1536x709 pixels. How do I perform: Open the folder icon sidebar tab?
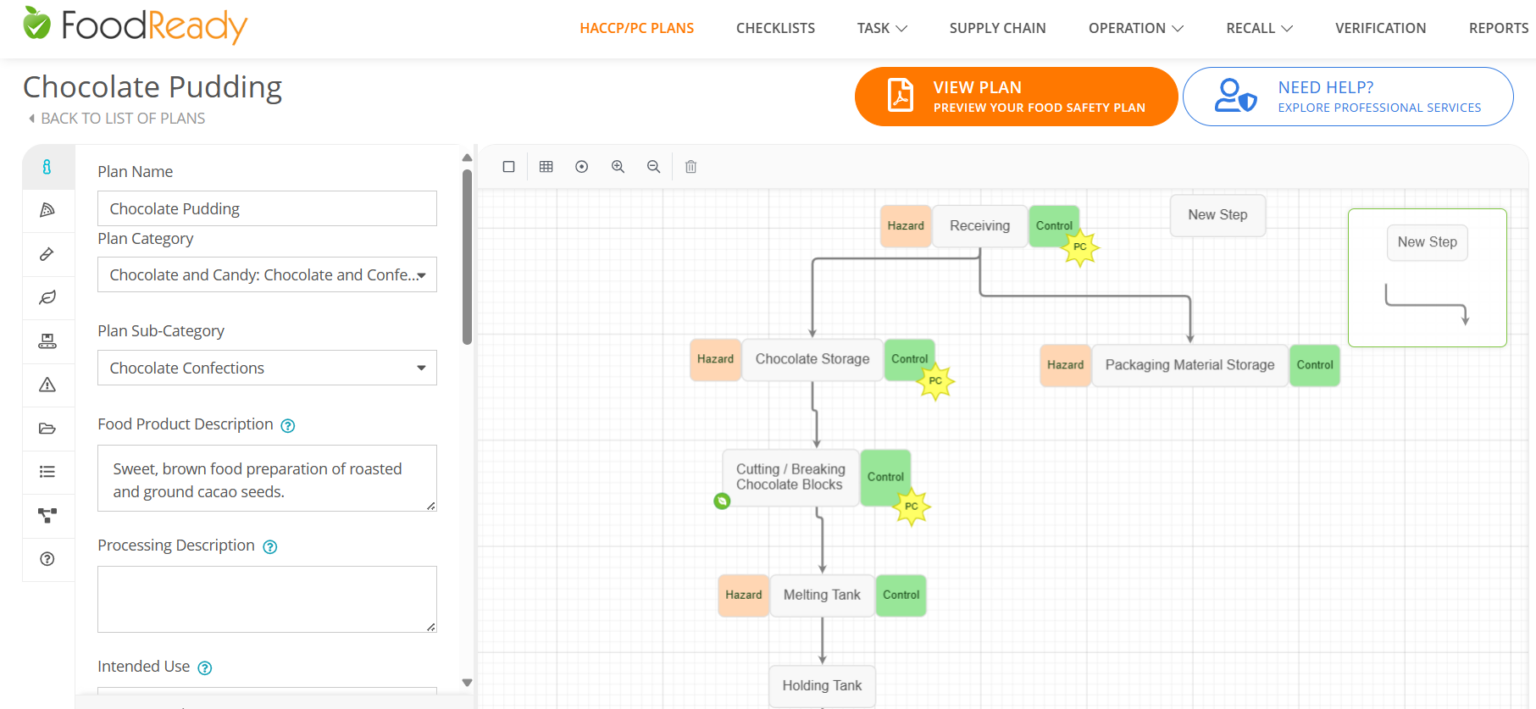pyautogui.click(x=47, y=429)
